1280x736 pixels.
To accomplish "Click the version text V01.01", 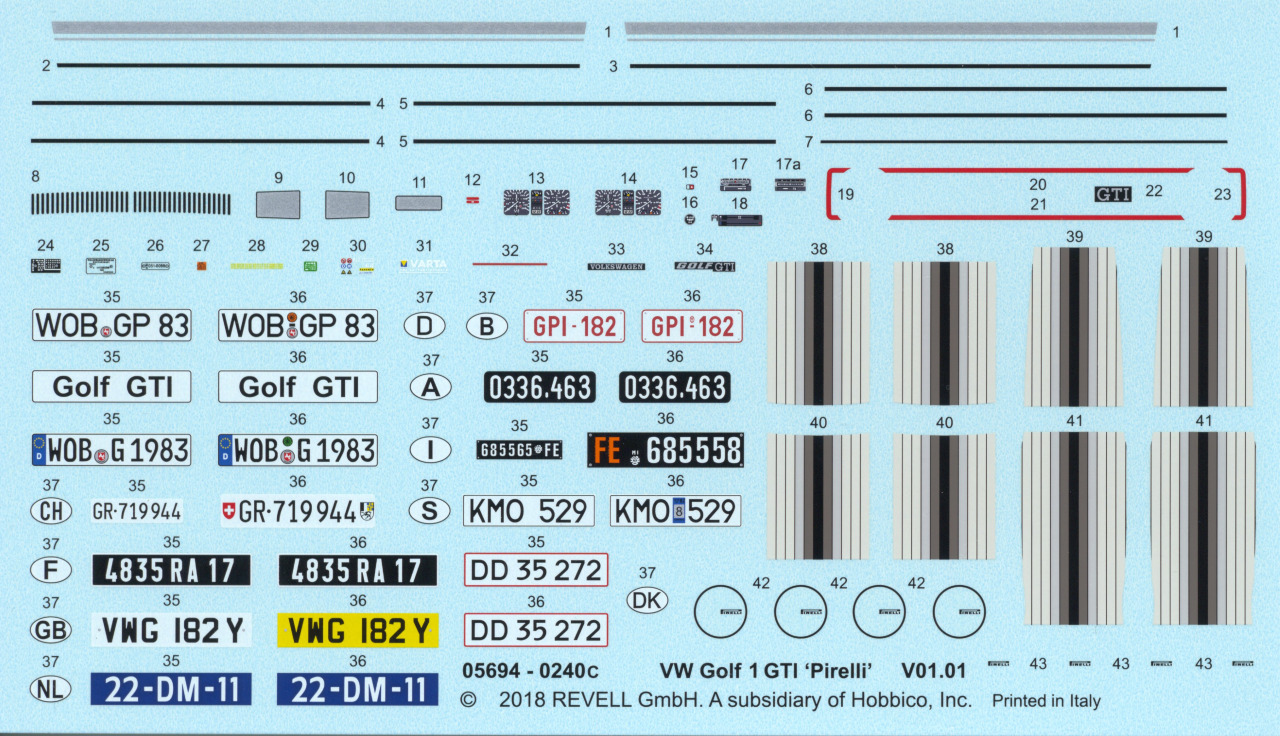I will point(933,671).
